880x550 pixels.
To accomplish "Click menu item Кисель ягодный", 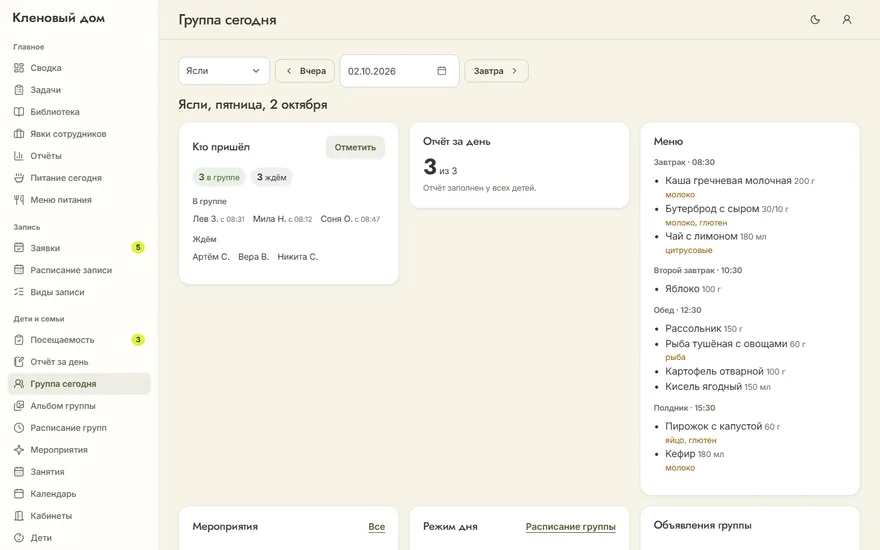I will pyautogui.click(x=704, y=387).
